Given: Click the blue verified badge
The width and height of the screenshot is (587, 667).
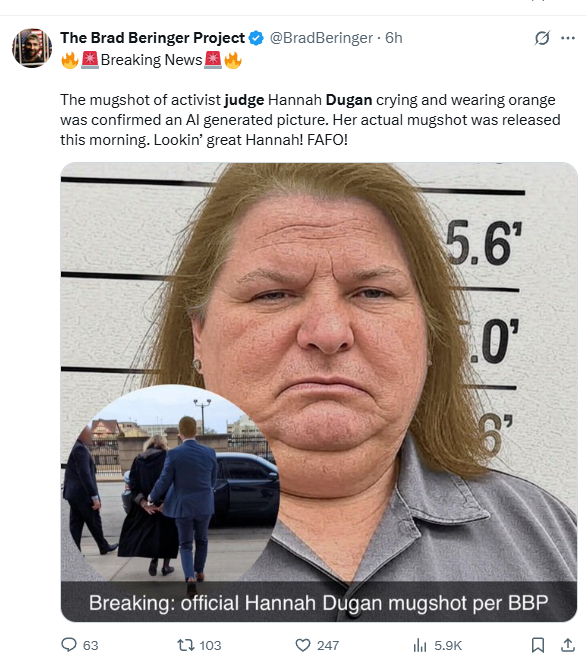Looking at the screenshot, I should tap(256, 38).
